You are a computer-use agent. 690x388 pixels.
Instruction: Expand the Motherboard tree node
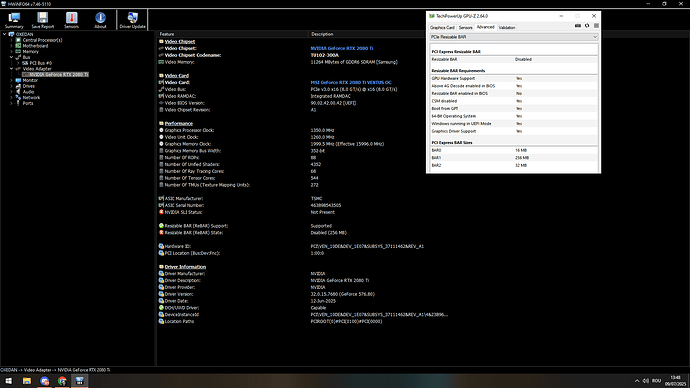point(11,46)
